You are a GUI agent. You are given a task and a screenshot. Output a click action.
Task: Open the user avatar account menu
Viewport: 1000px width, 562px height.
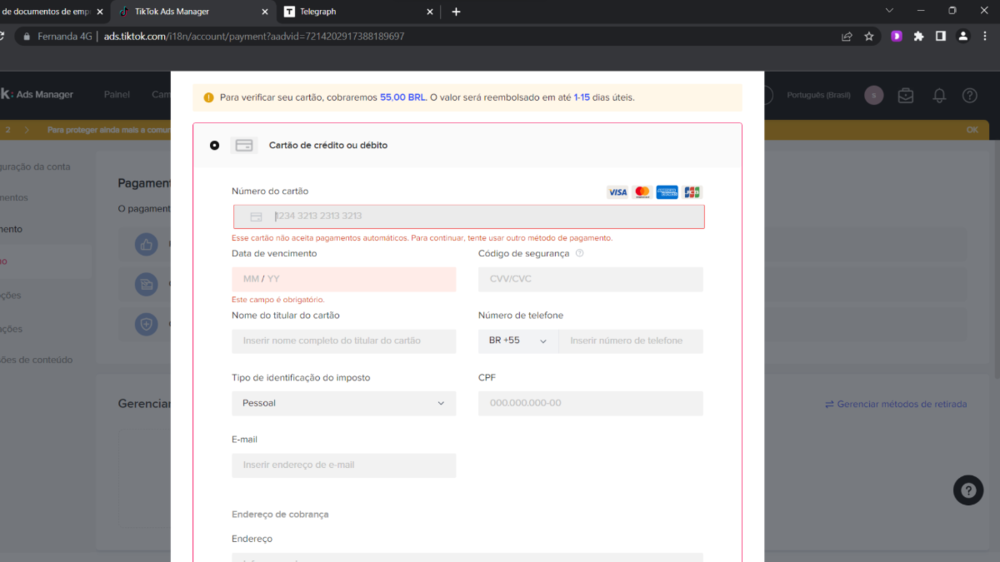click(x=874, y=95)
